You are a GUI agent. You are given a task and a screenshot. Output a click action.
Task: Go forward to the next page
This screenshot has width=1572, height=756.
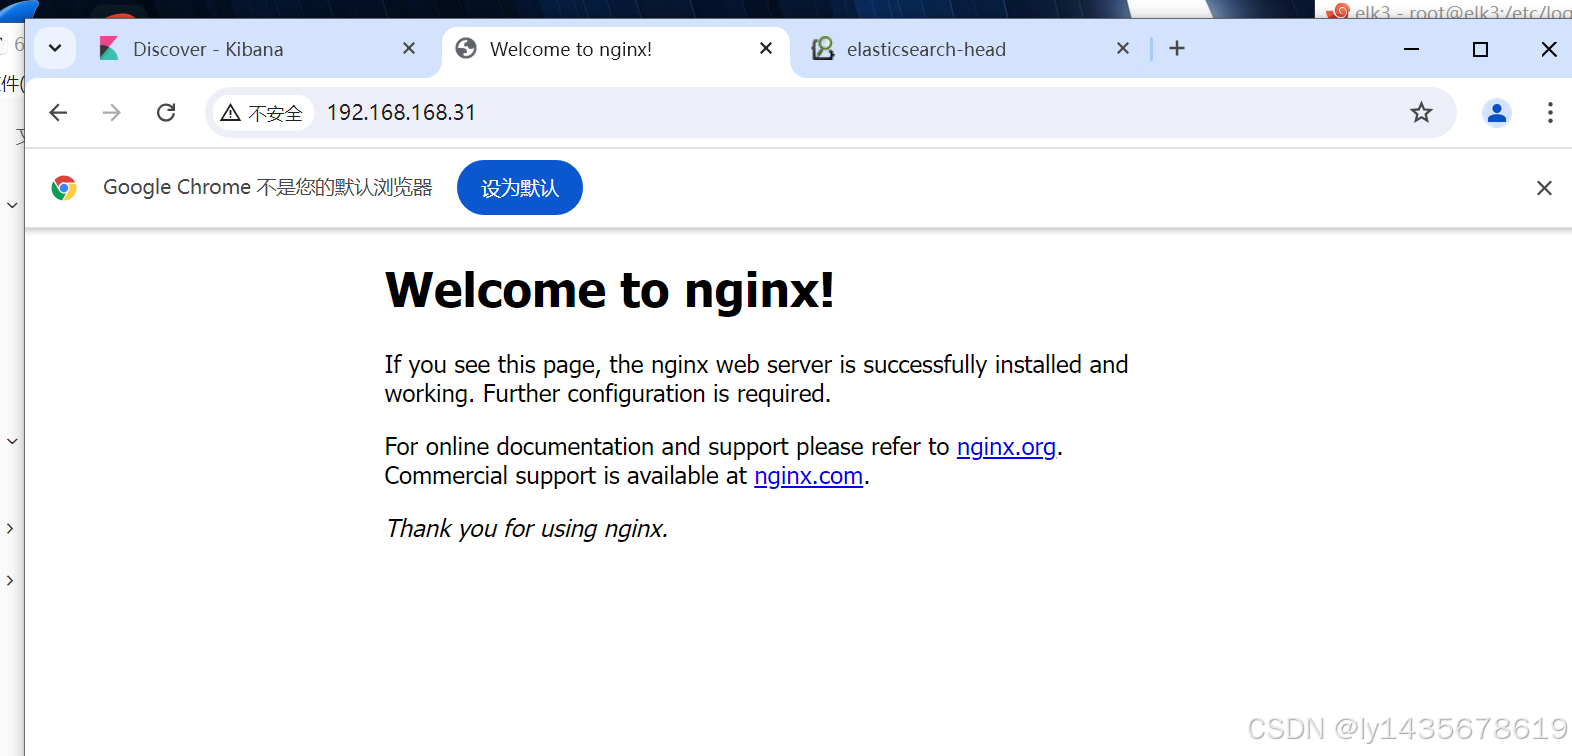pyautogui.click(x=112, y=112)
